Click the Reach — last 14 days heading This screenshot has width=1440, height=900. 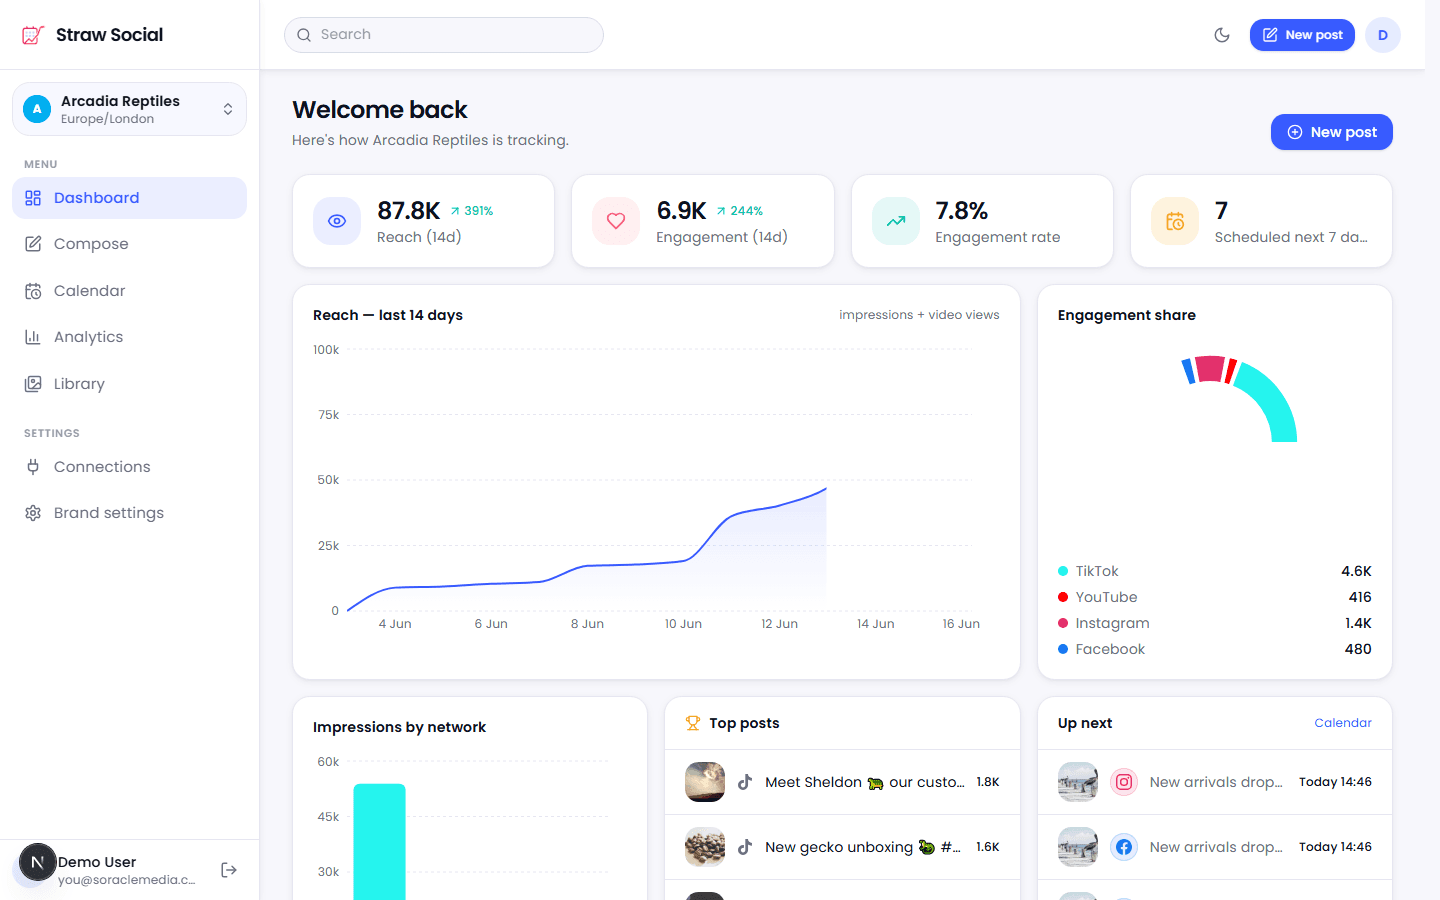point(388,315)
